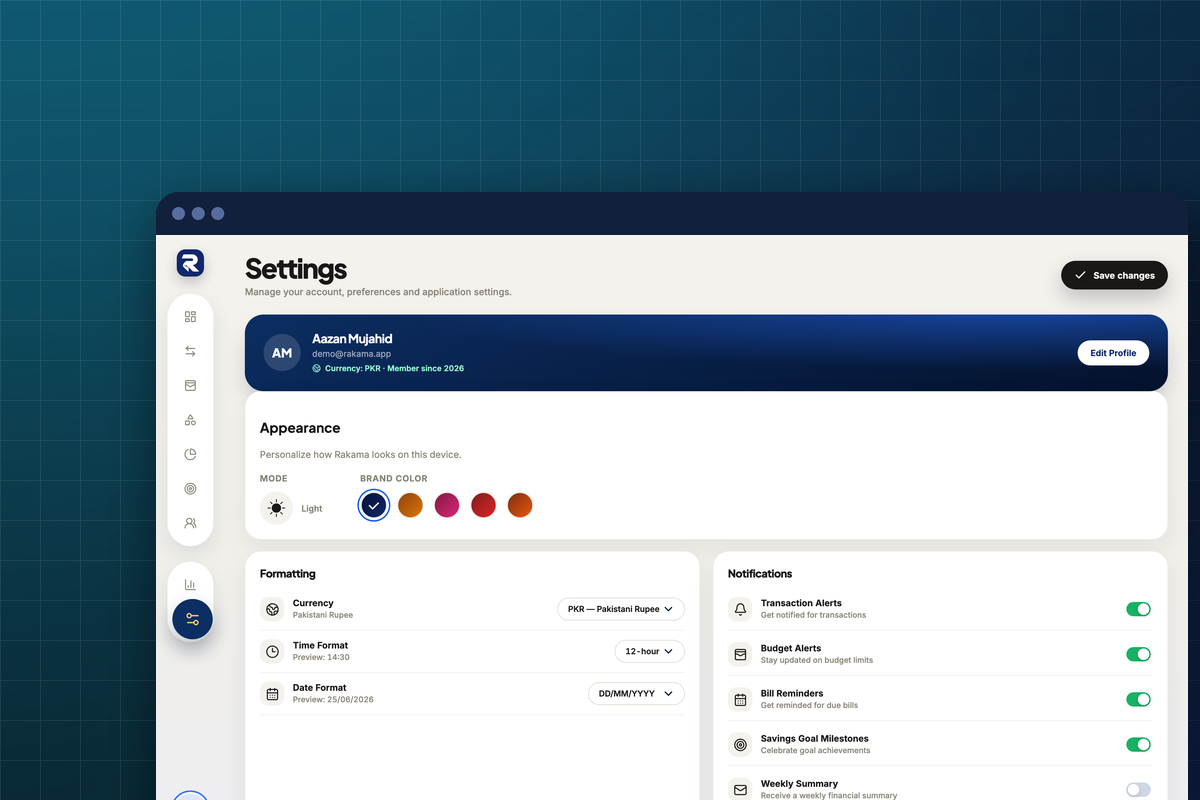Open the PKR — Pakistani Rupee dropdown
1200x800 pixels.
(x=620, y=609)
